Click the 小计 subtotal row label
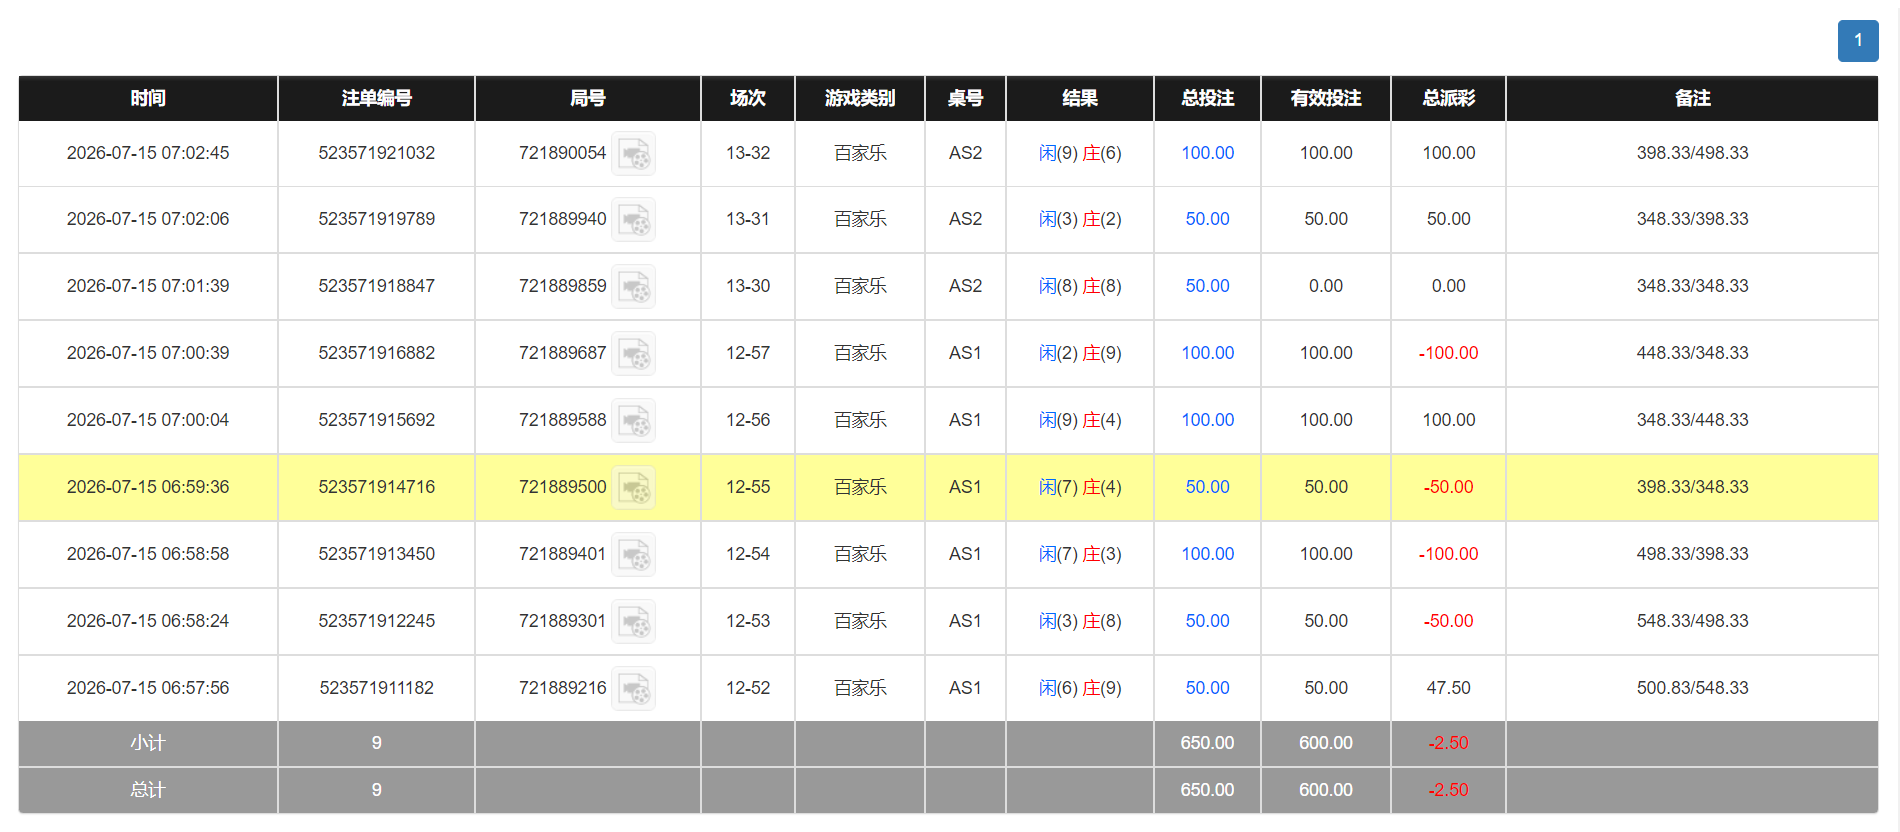The height and width of the screenshot is (832, 1900). 148,743
